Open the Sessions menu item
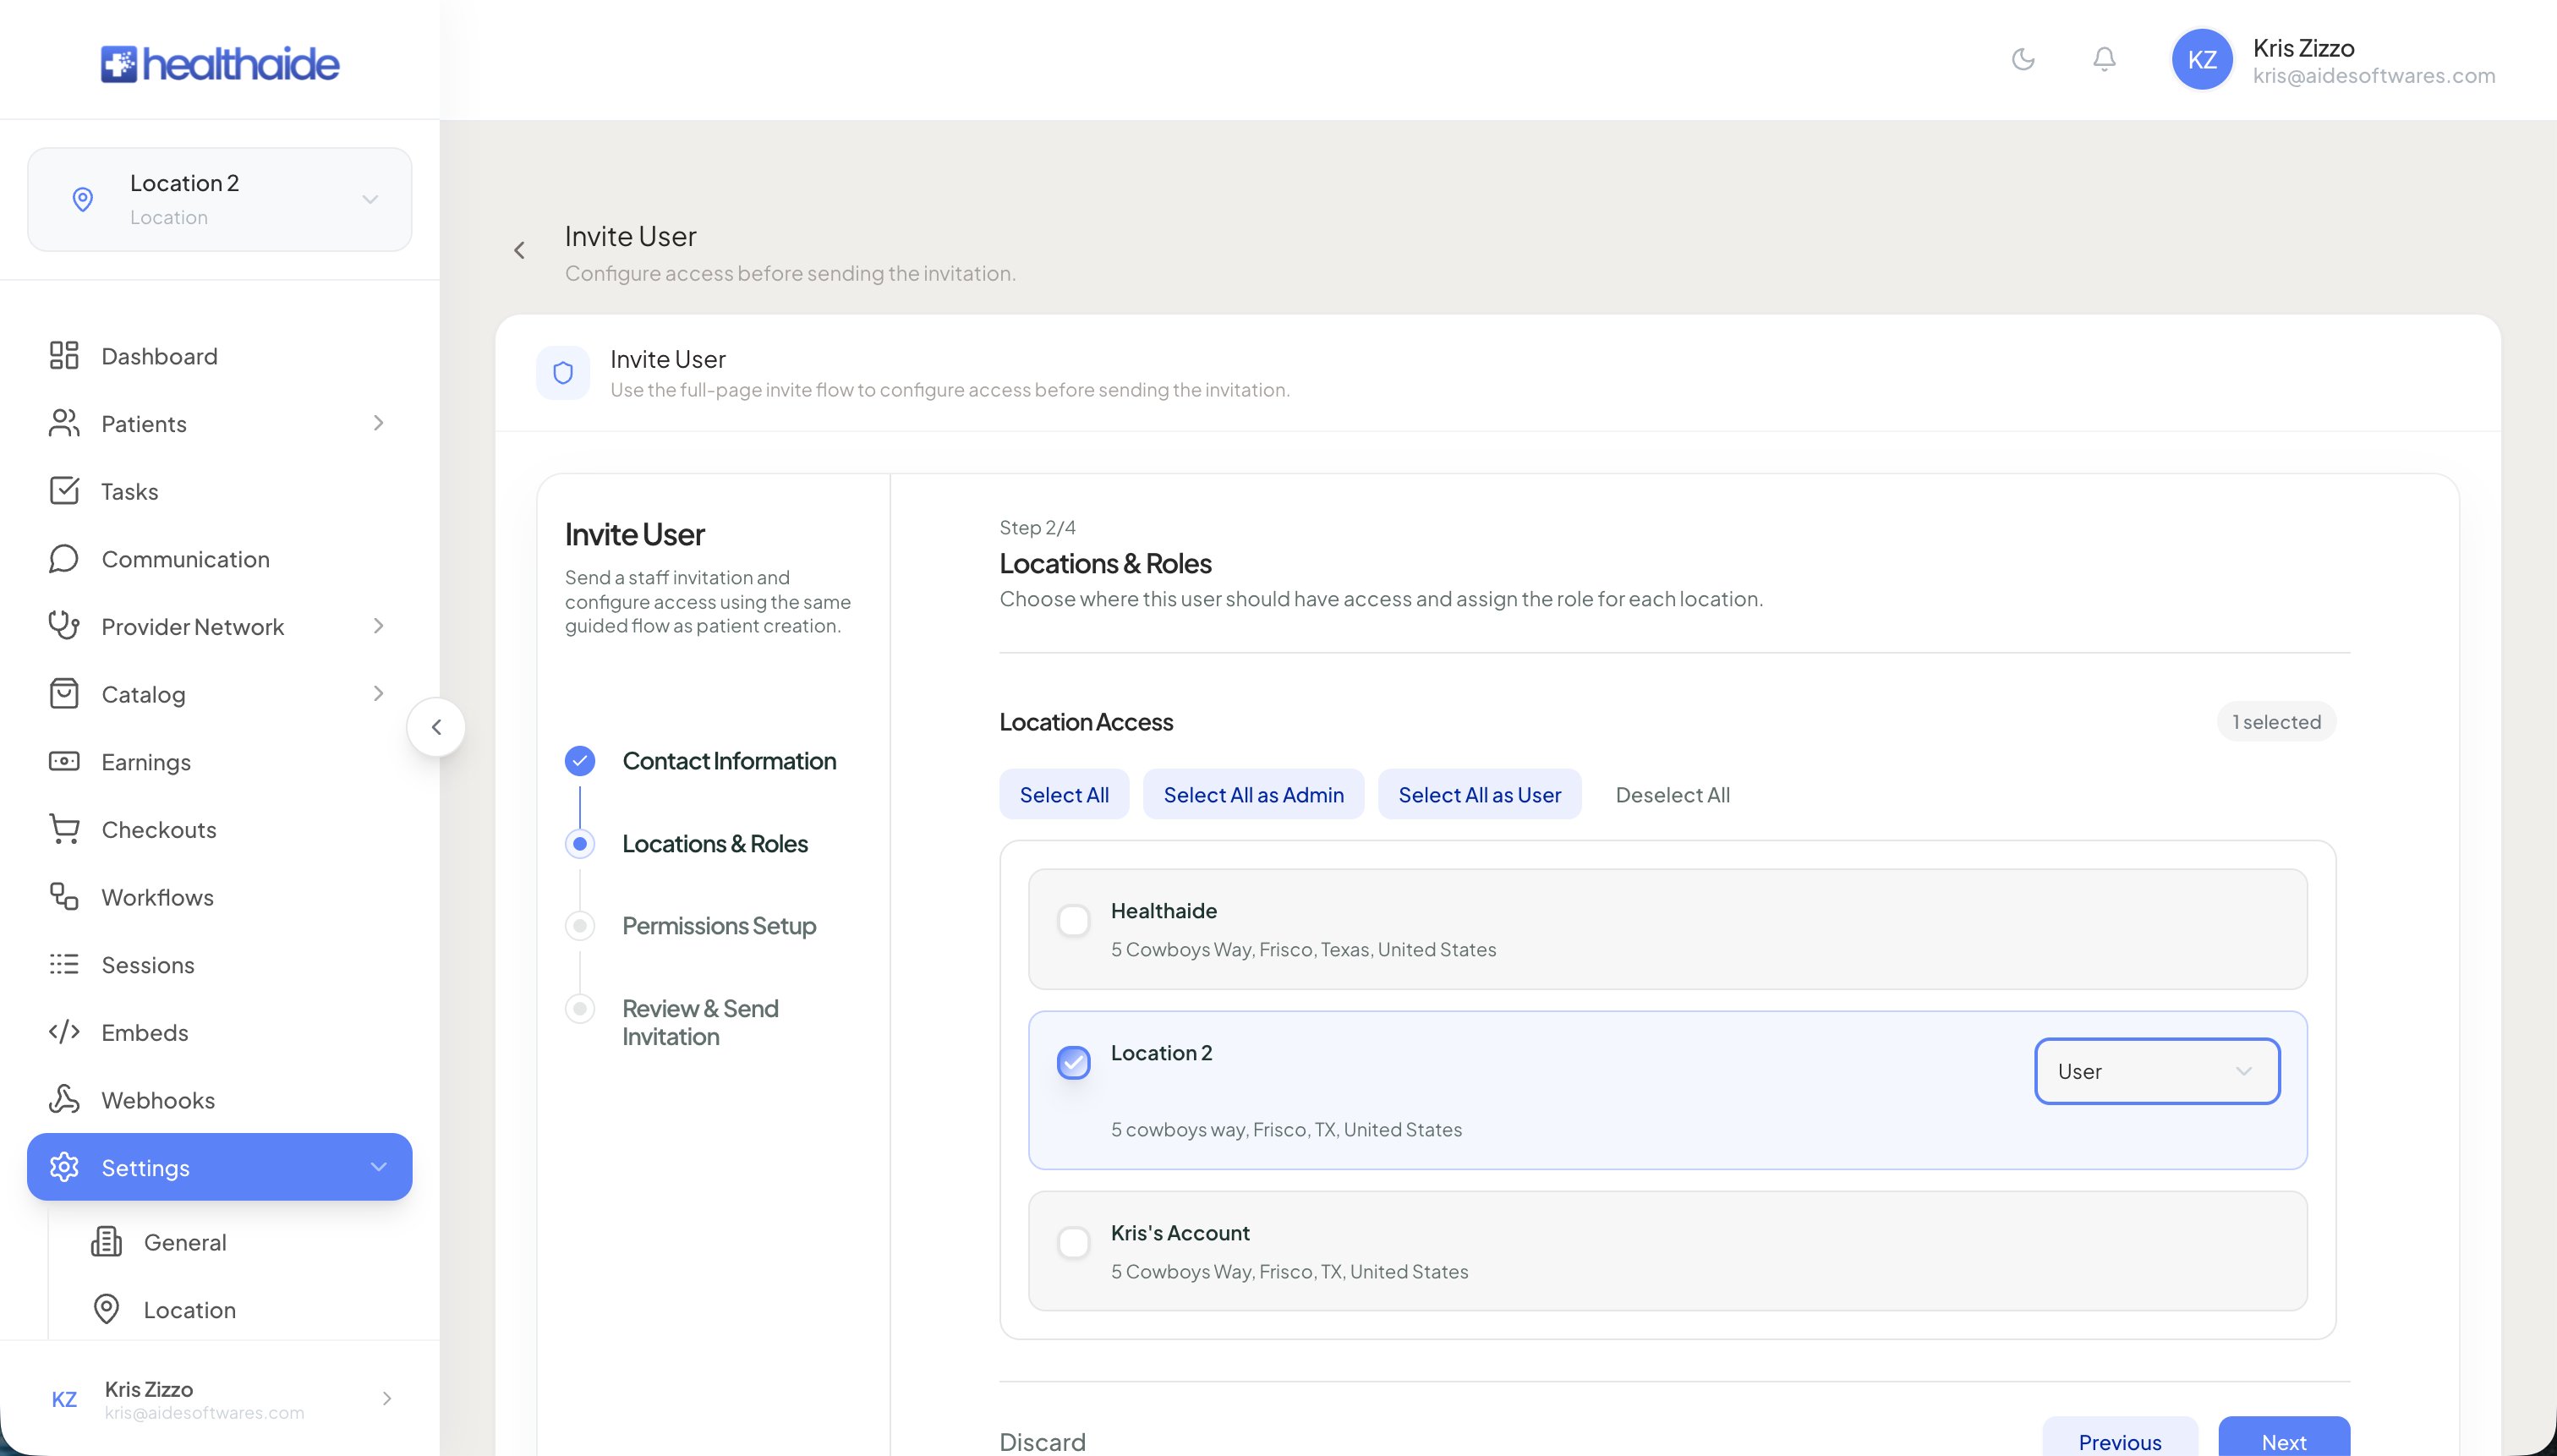 [x=220, y=965]
